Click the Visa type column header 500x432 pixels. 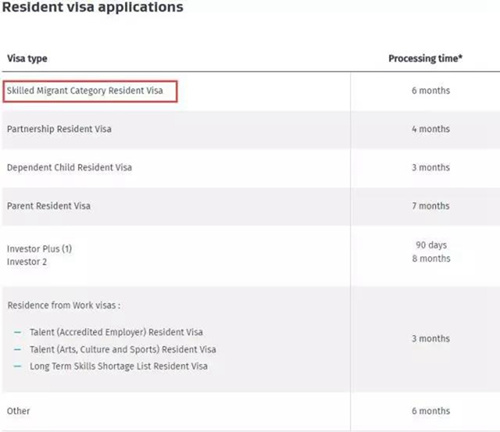click(x=27, y=59)
